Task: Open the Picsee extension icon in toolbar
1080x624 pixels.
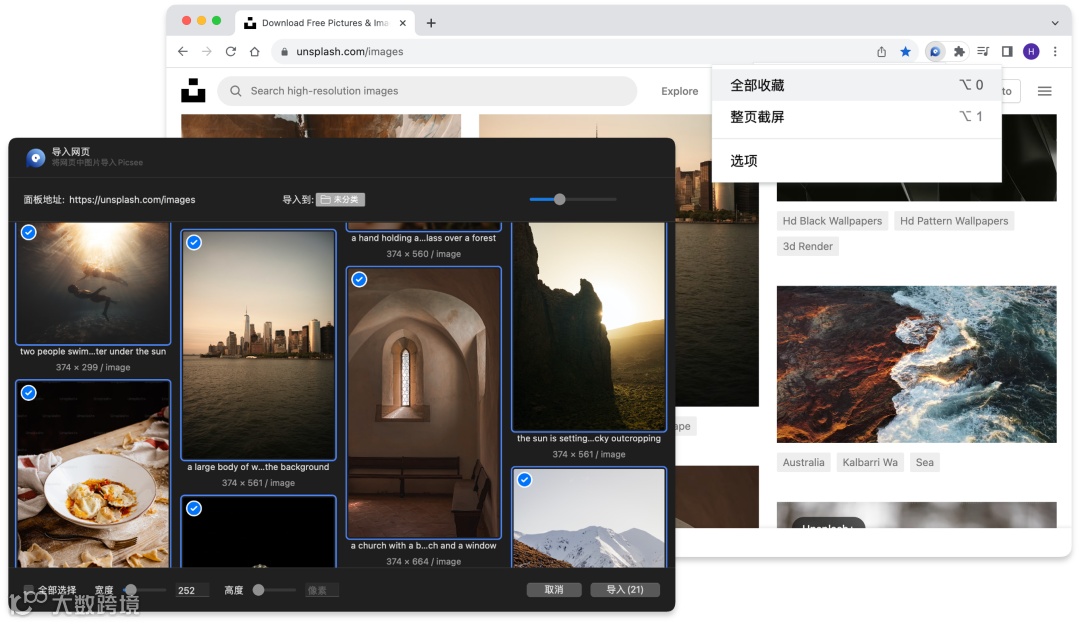Action: 935,52
